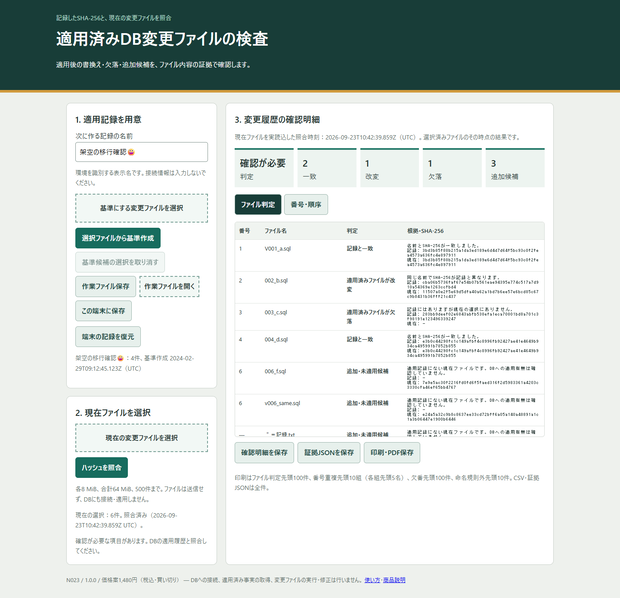Viewport: 620px width, 598px height.
Task: Click 基準候補の選択を取り消す button
Action: click(x=120, y=262)
